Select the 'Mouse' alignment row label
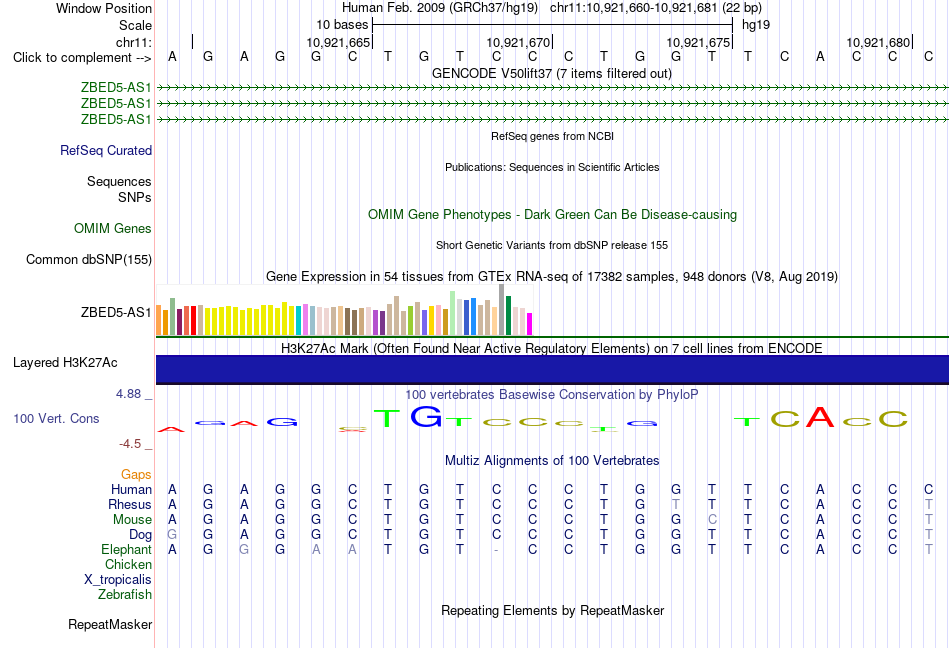This screenshot has height=648, width=950. (x=132, y=520)
